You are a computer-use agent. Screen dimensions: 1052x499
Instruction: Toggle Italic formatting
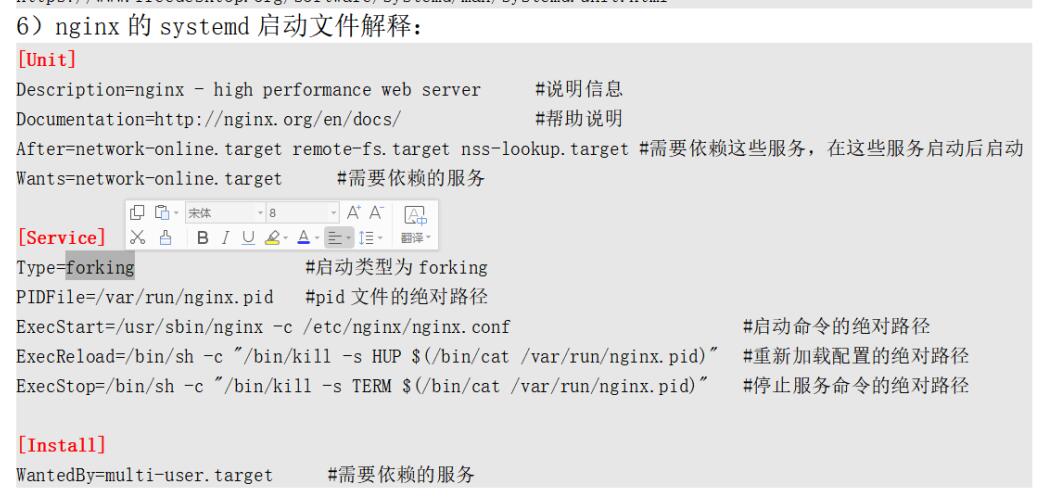[x=226, y=237]
